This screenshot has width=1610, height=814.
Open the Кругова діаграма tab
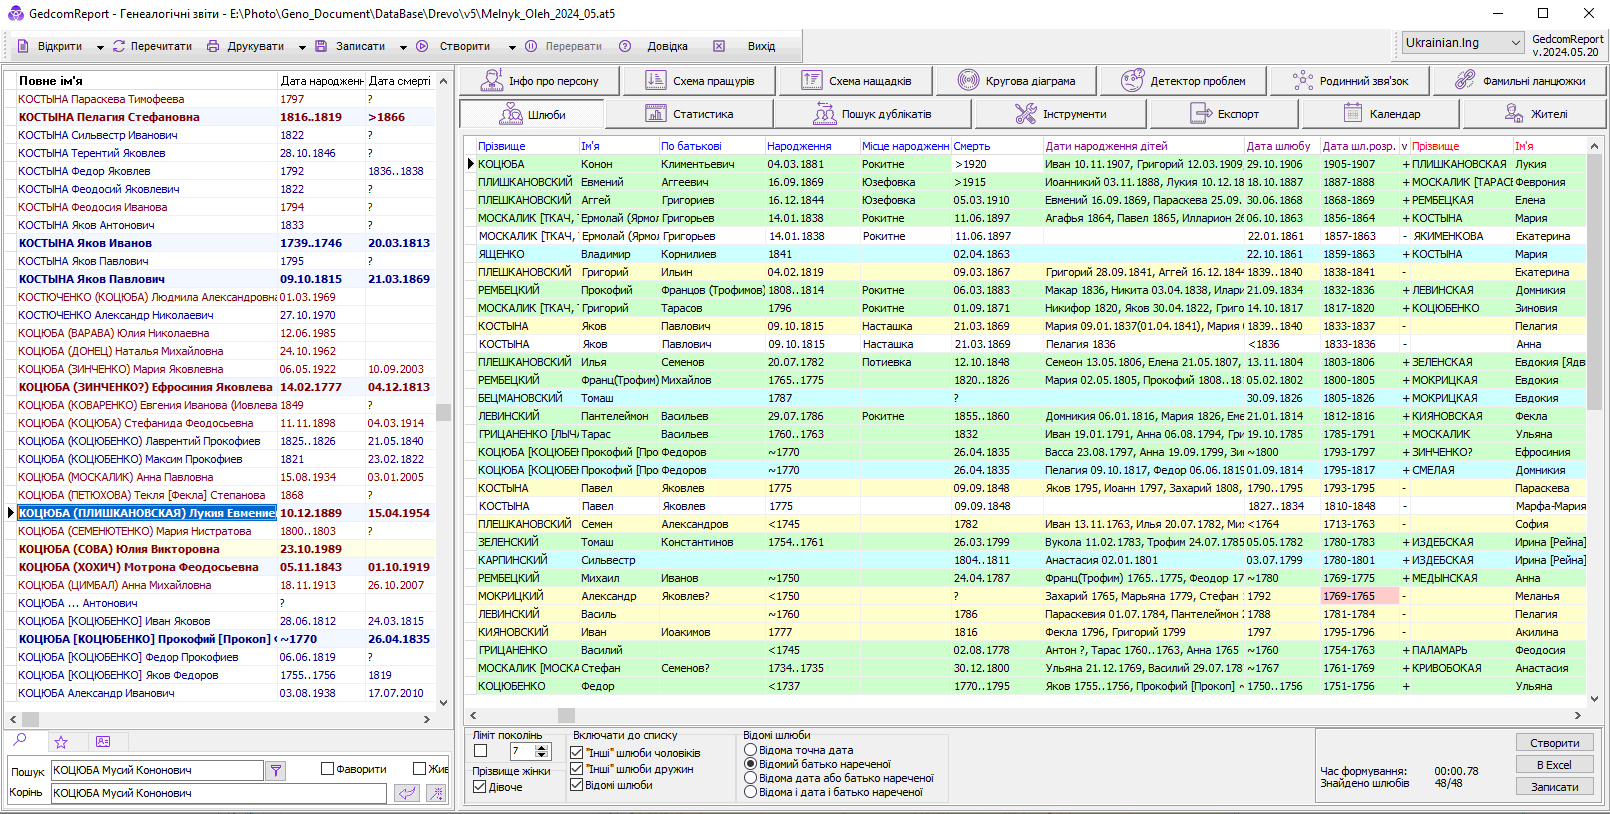(1016, 81)
